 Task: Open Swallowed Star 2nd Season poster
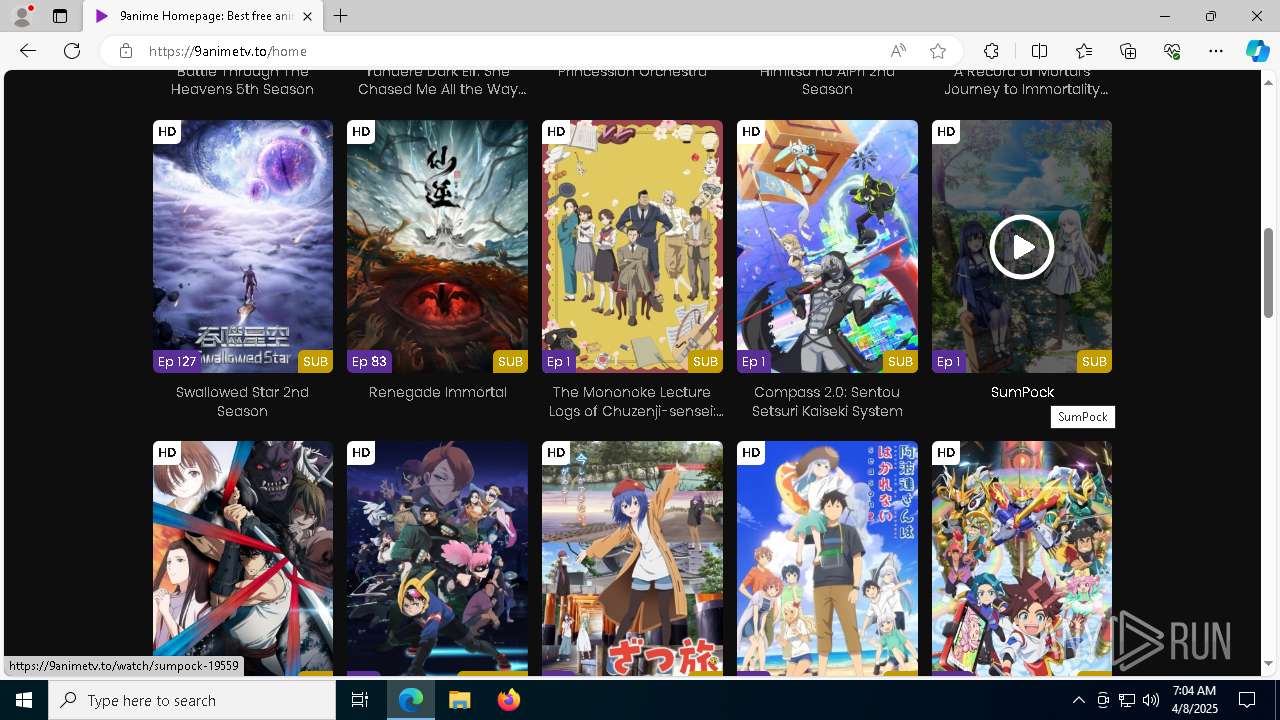243,246
